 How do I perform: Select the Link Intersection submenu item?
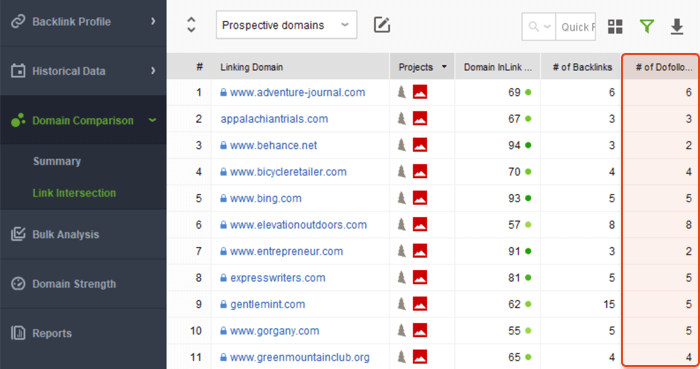coord(74,193)
